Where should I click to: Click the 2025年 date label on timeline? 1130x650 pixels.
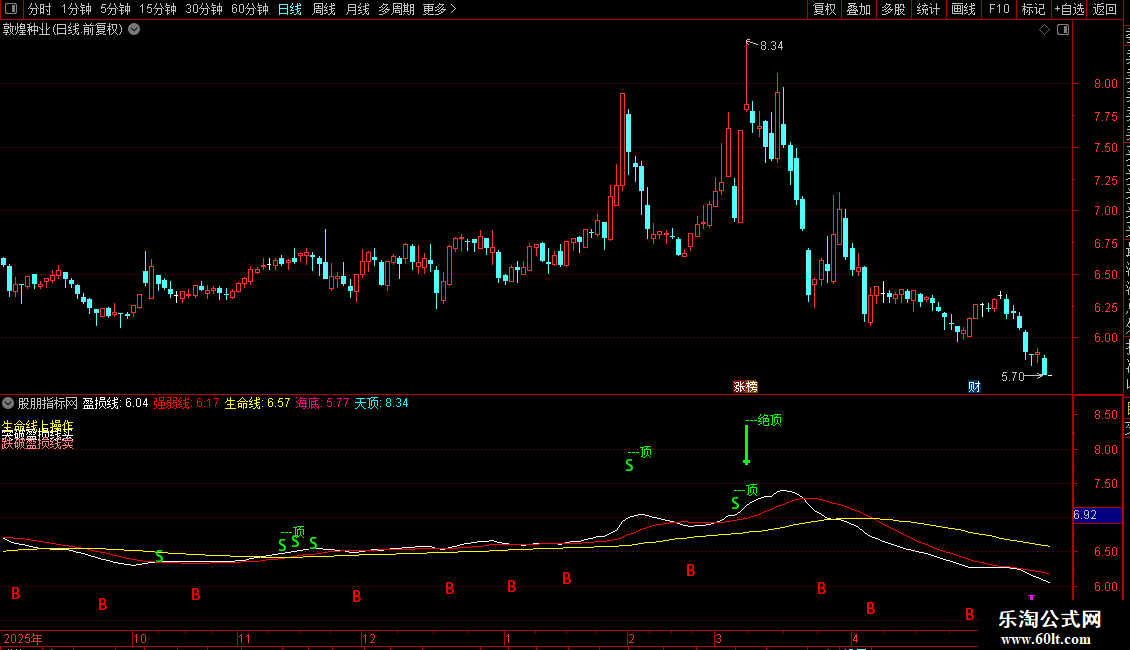[x=22, y=638]
